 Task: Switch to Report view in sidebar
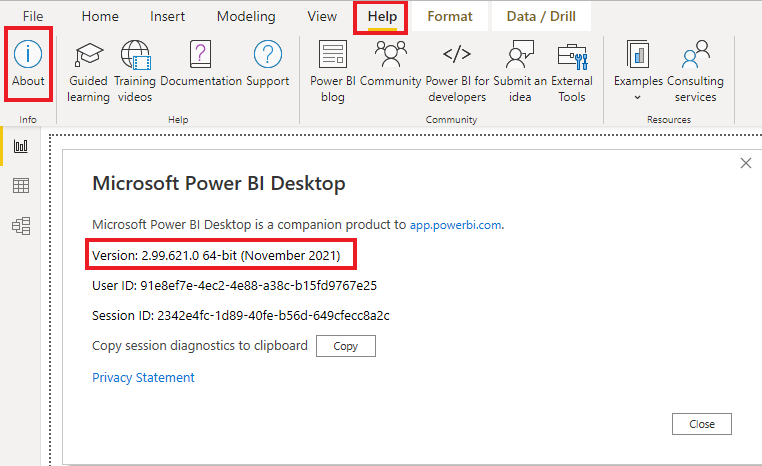21,146
